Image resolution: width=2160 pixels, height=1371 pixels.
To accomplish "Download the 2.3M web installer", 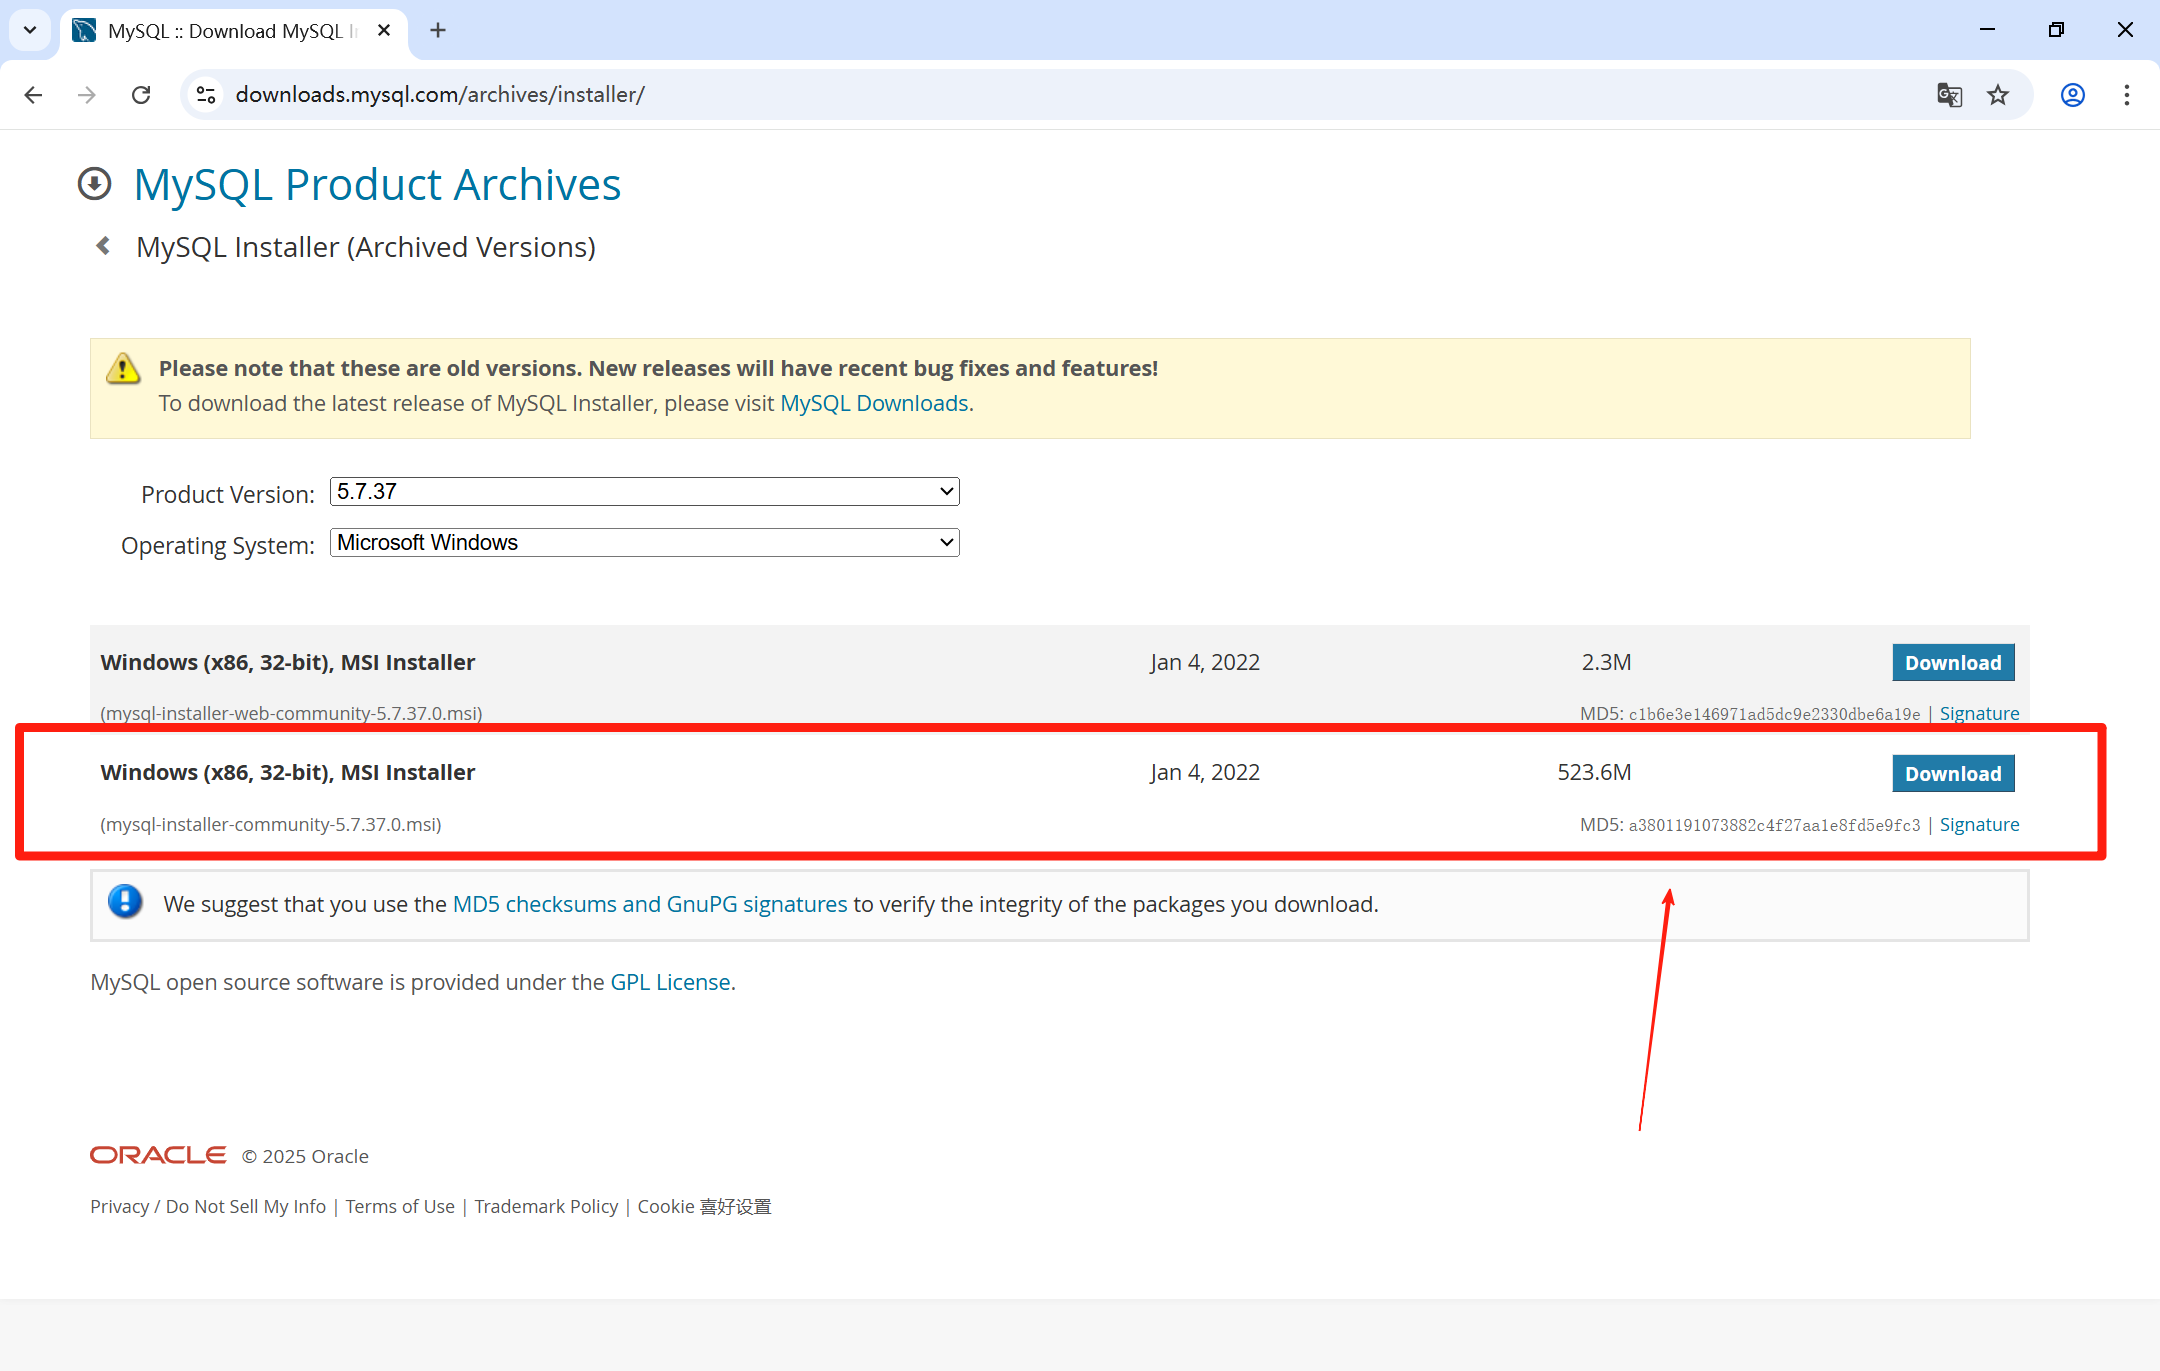I will (1953, 663).
